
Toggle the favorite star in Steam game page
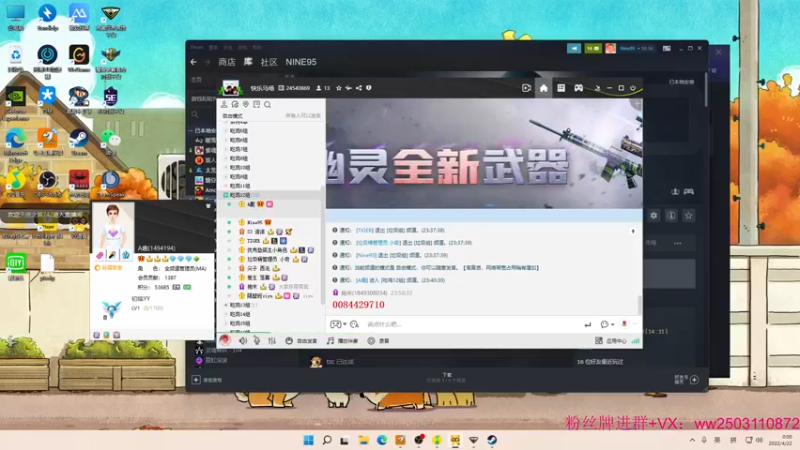pyautogui.click(x=688, y=216)
